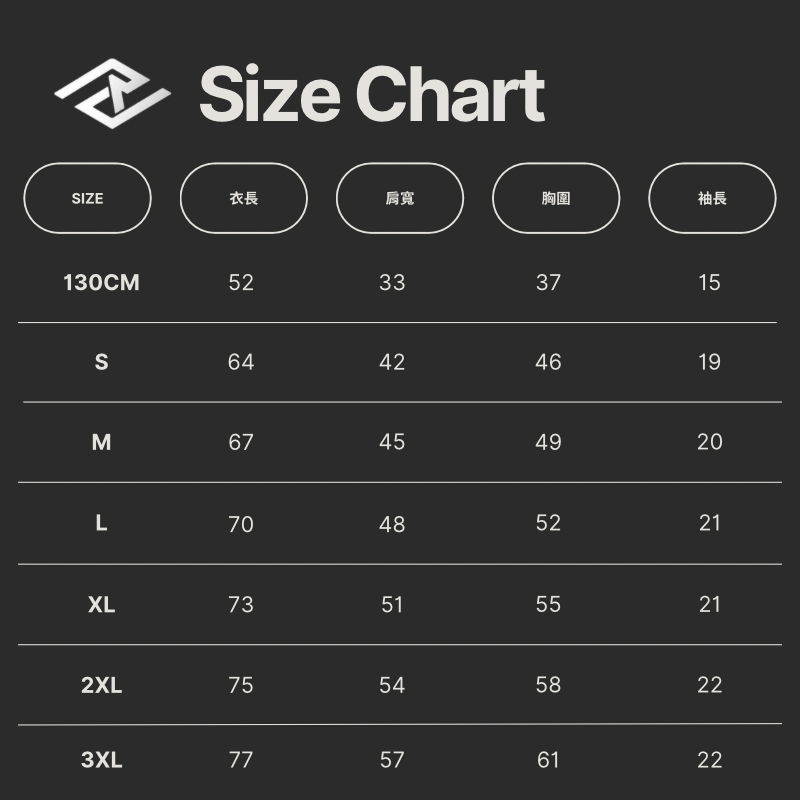
Task: Select the 胸圍 header pill
Action: click(556, 198)
